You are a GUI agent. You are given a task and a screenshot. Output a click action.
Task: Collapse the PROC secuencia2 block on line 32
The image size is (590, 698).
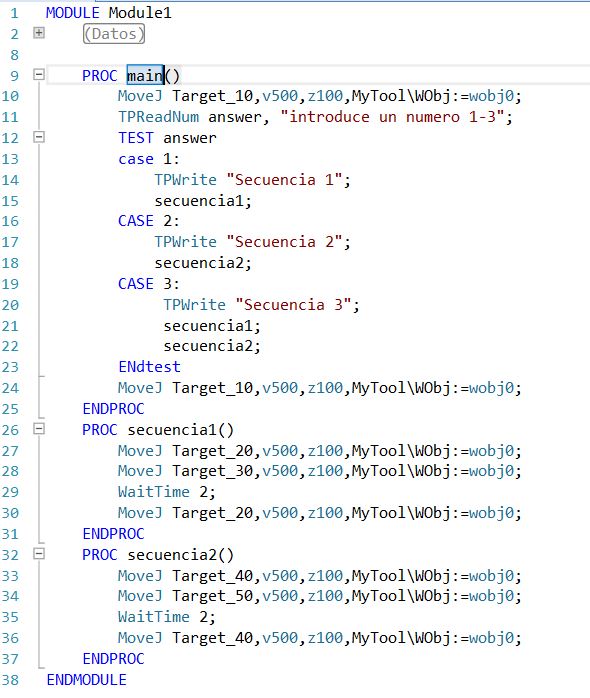[39, 554]
